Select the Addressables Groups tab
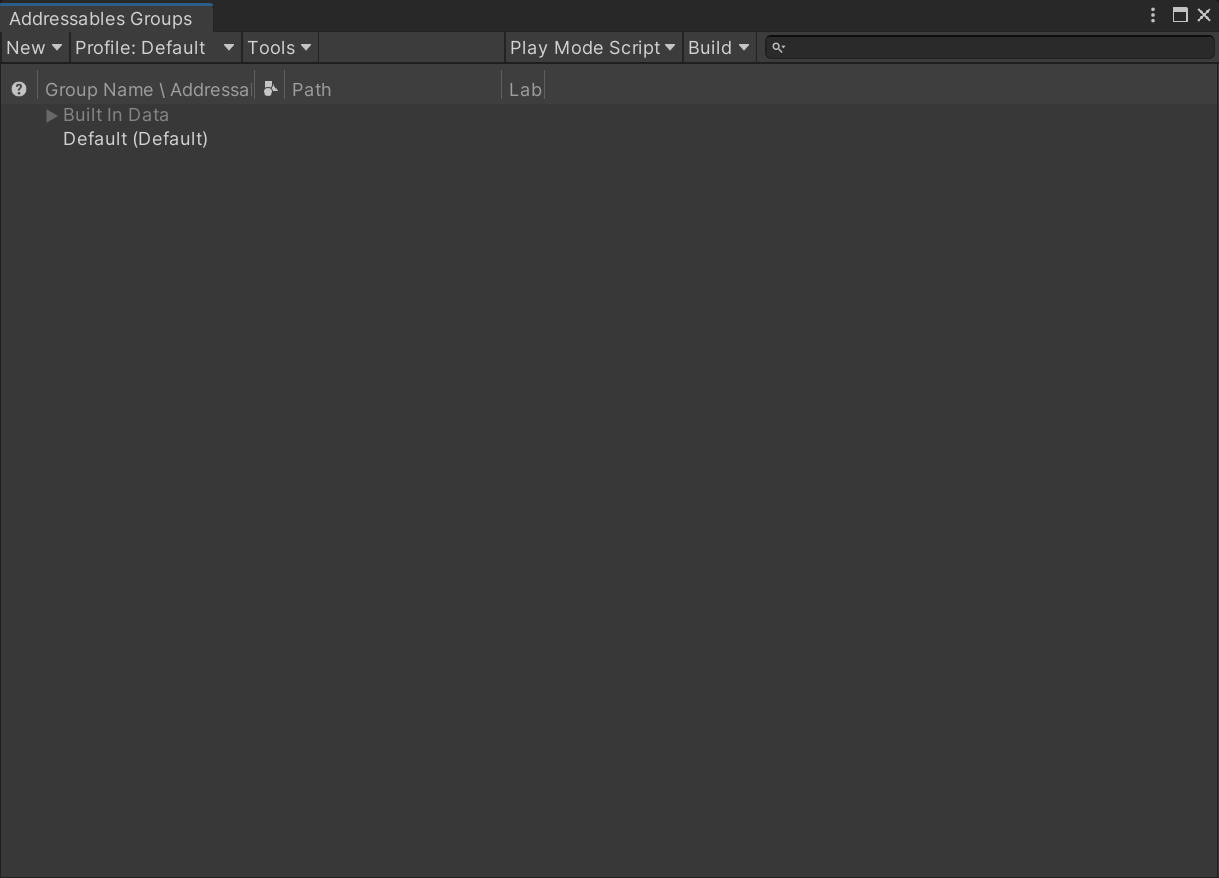The height and width of the screenshot is (878, 1219). tap(106, 18)
